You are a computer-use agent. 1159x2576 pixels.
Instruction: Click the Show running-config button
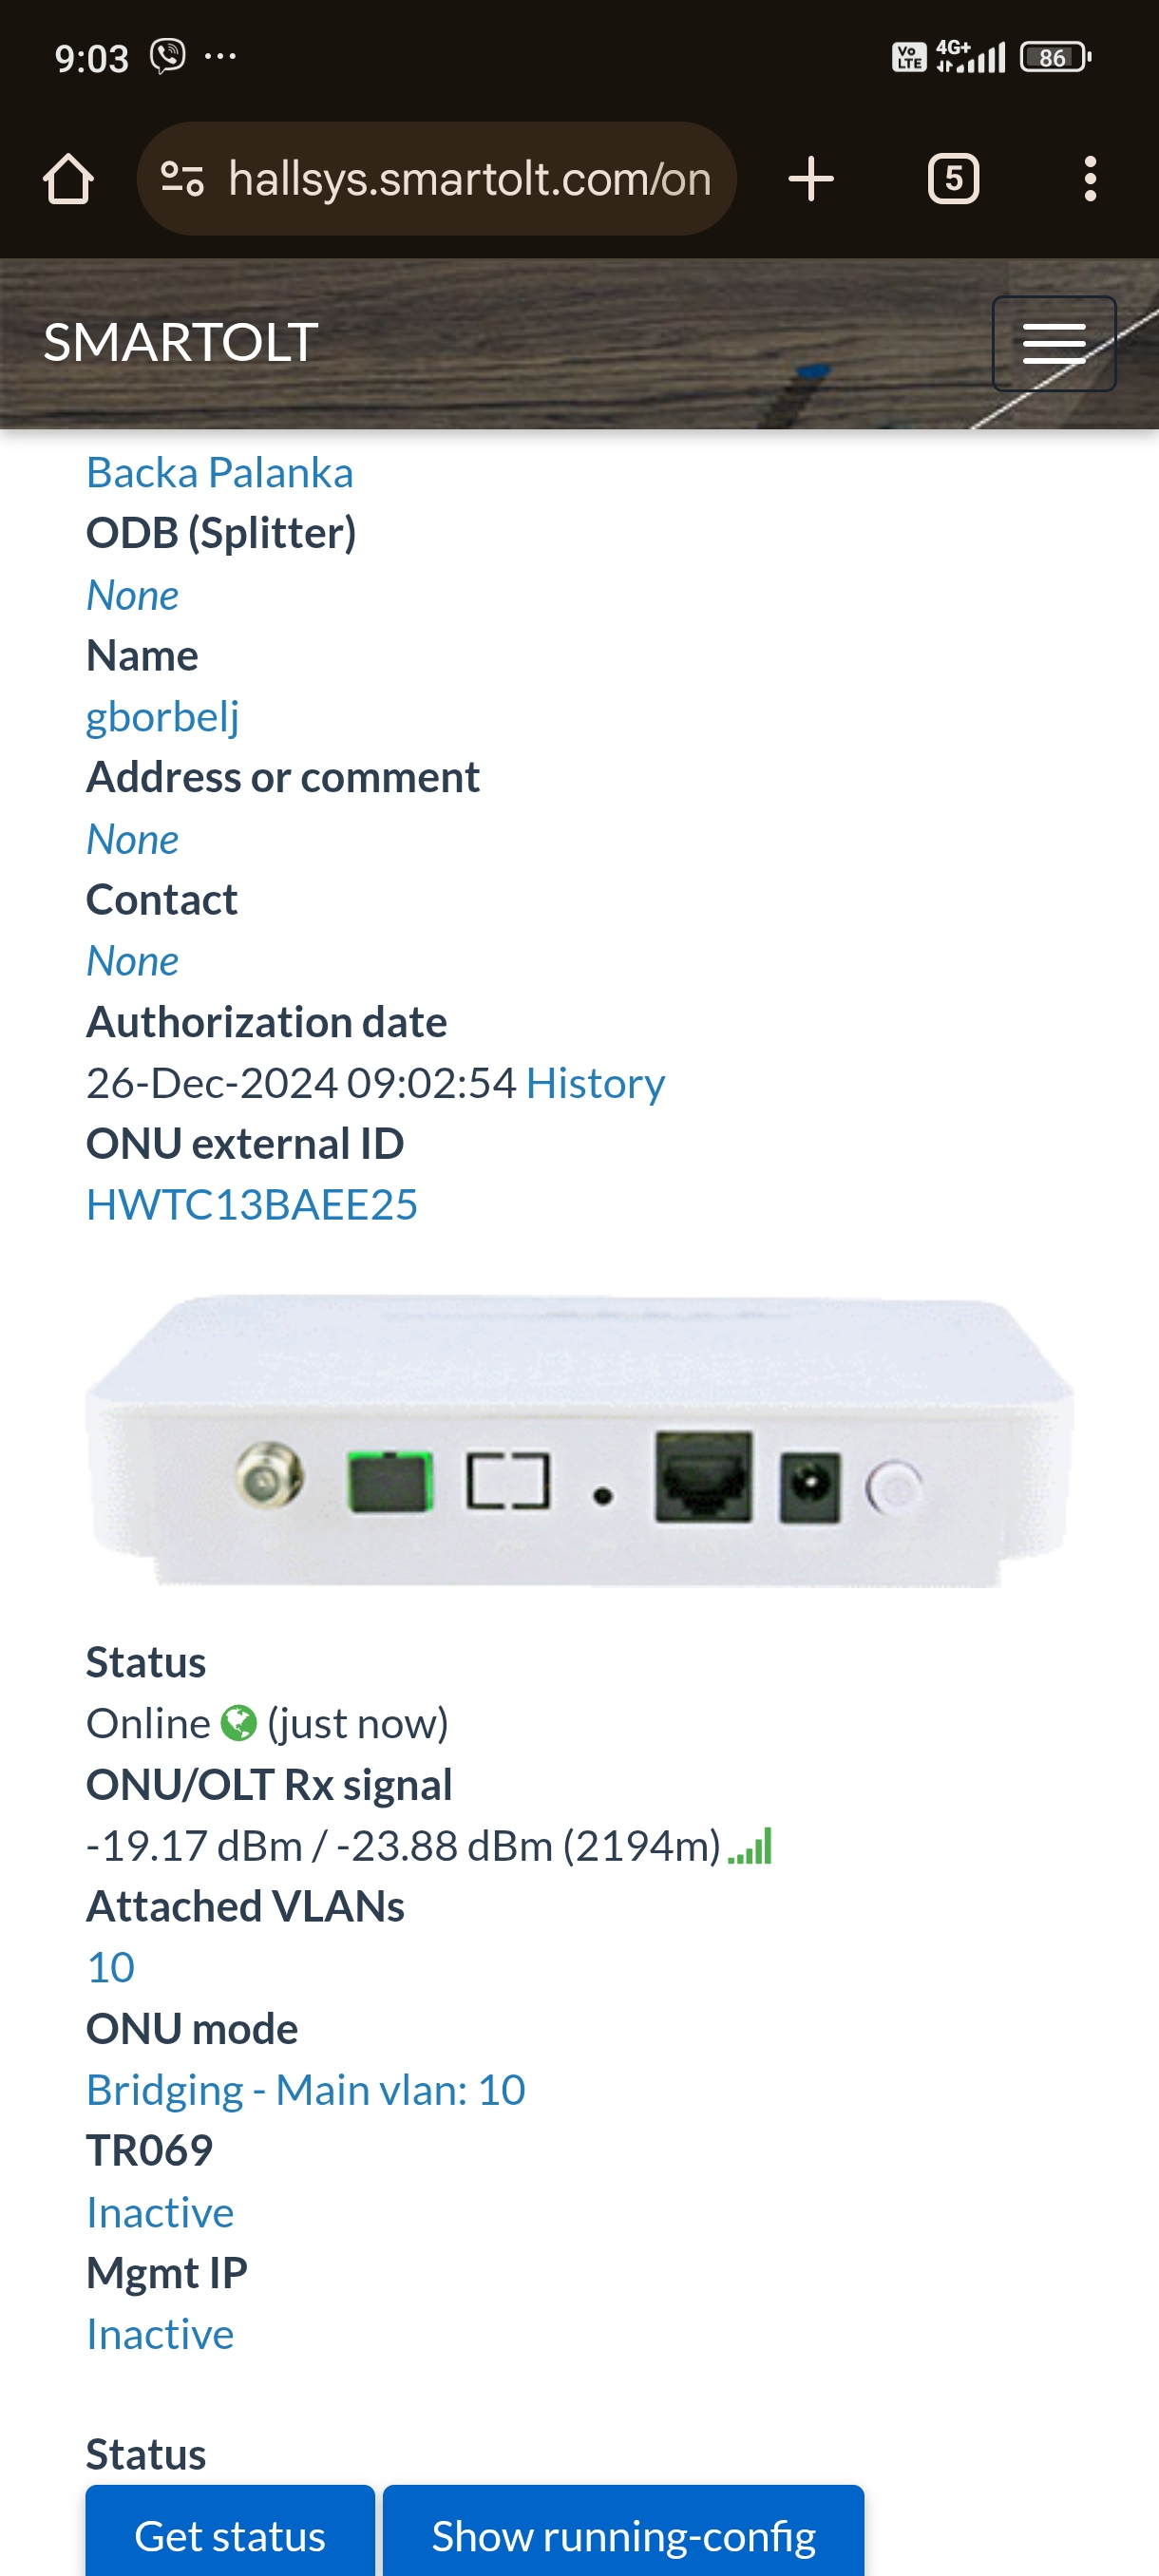click(623, 2532)
